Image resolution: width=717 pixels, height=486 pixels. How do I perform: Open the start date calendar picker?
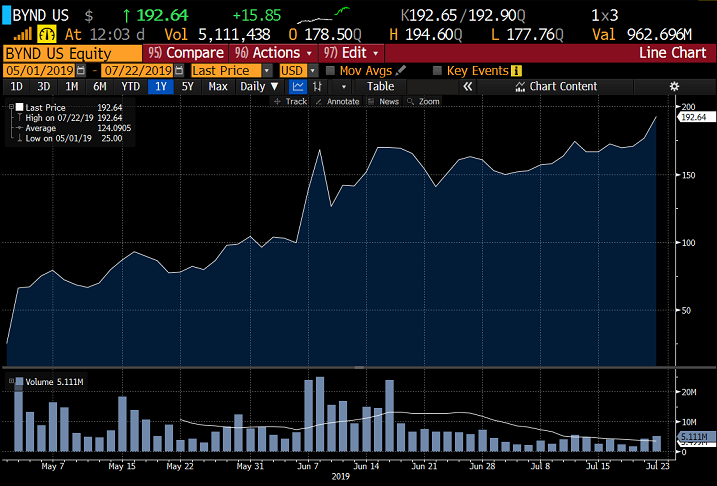[x=81, y=70]
